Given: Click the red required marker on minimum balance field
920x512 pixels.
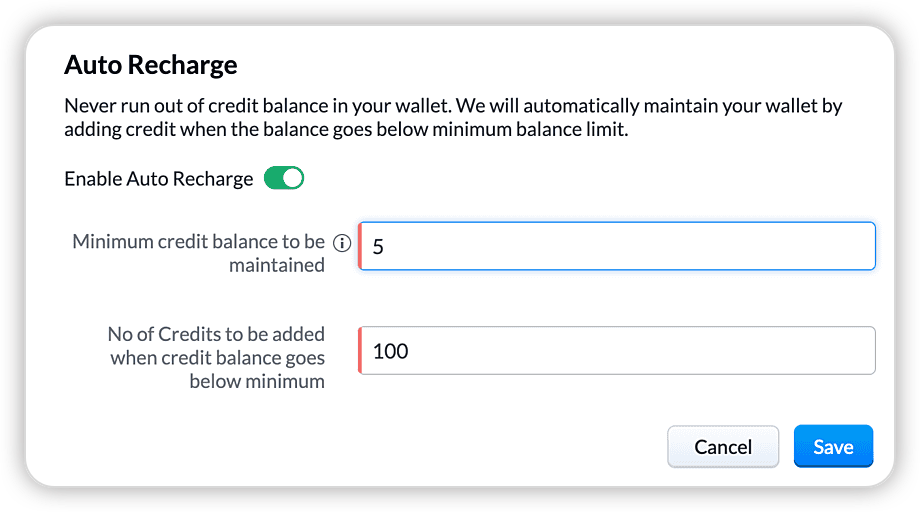Looking at the screenshot, I should pos(360,246).
